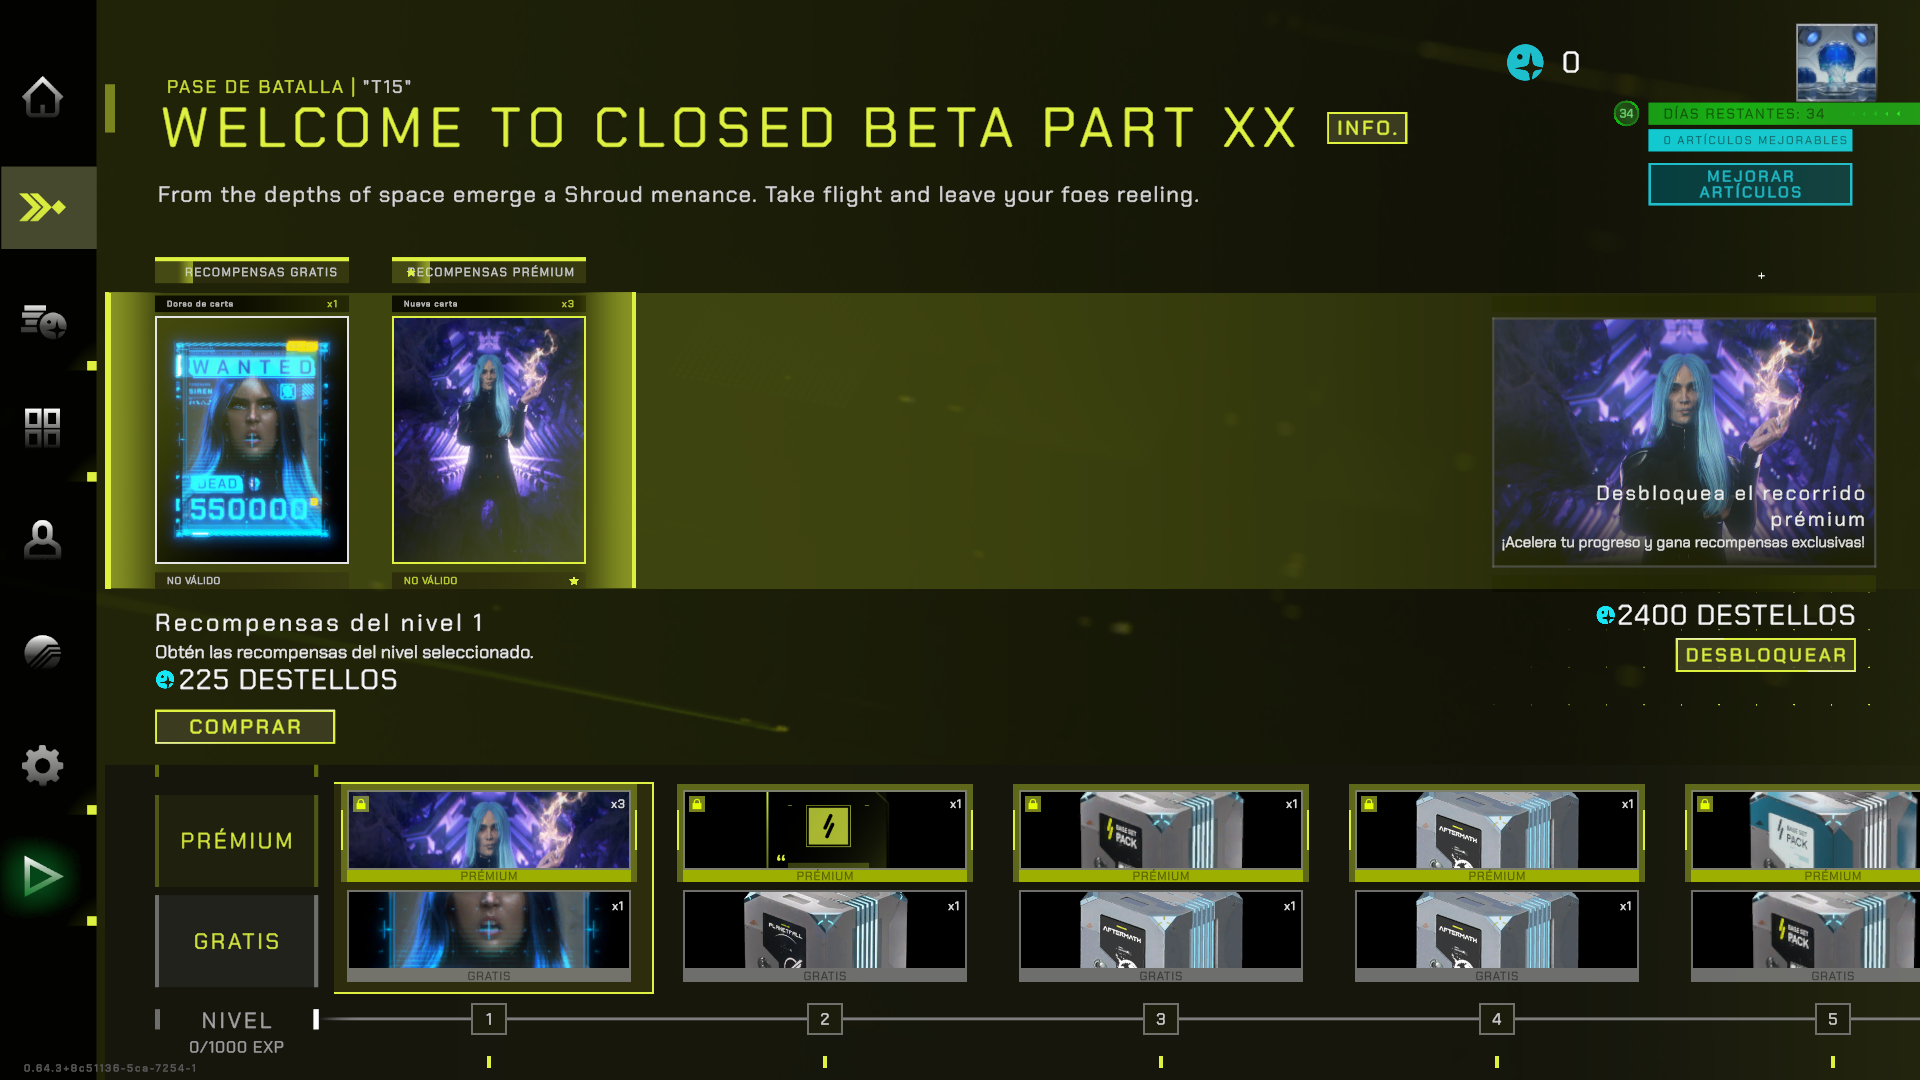Screen dimensions: 1920x1080
Task: Open the settings gear icon
Action: tap(43, 765)
